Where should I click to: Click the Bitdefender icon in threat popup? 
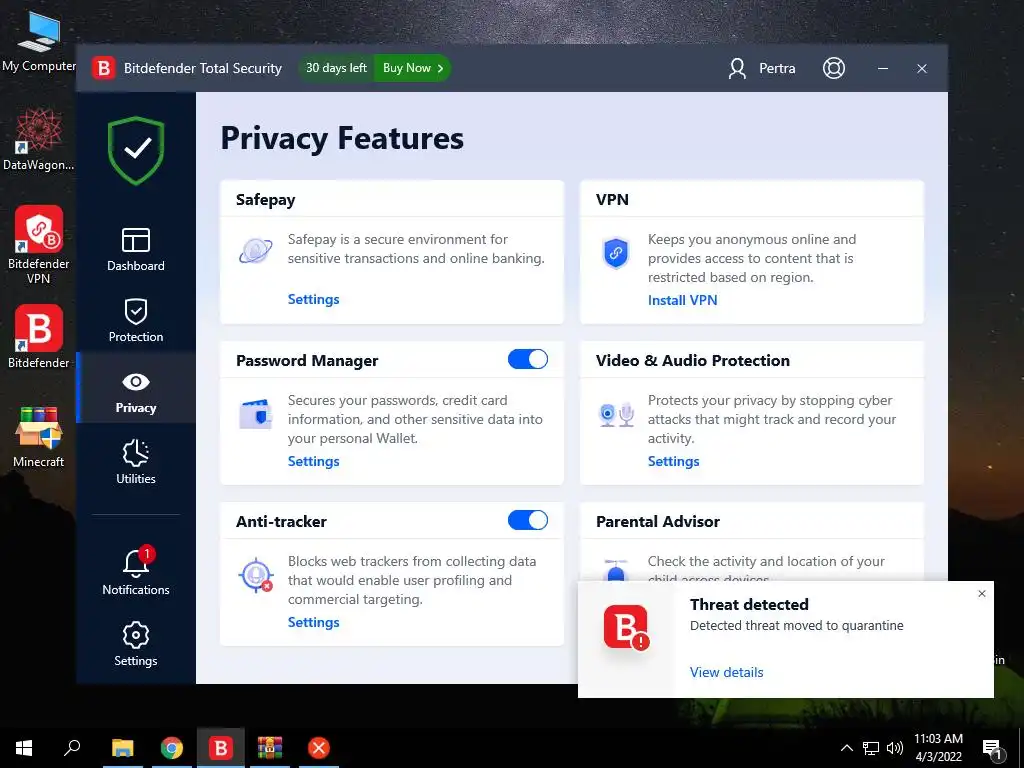tap(626, 627)
